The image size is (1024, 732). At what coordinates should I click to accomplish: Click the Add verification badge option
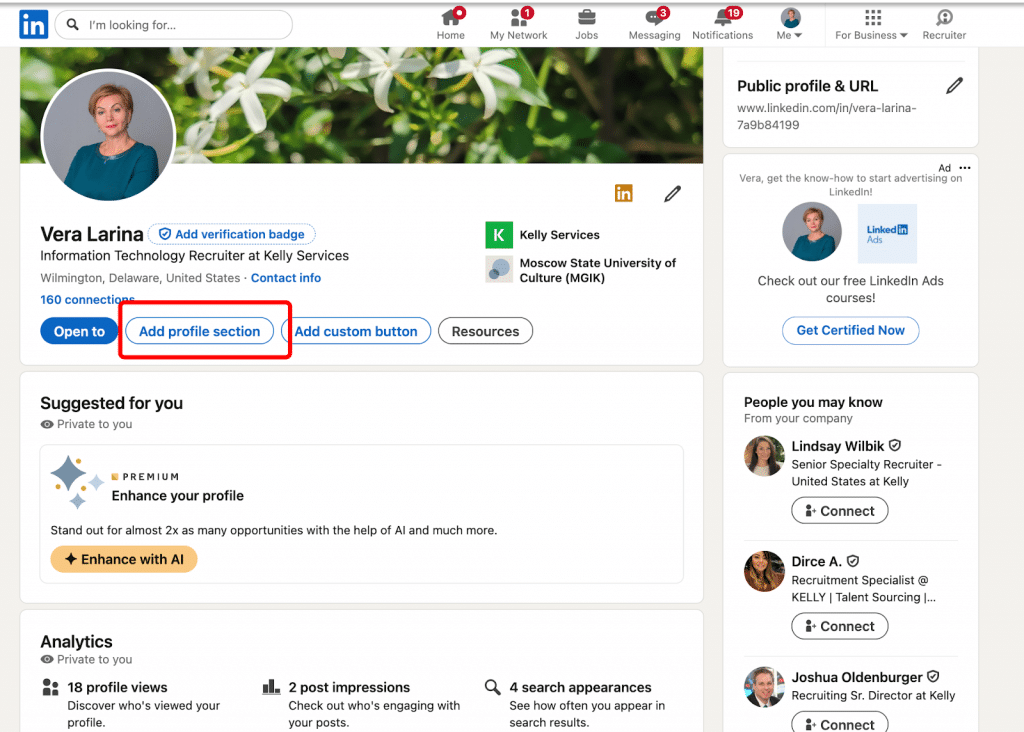point(231,233)
